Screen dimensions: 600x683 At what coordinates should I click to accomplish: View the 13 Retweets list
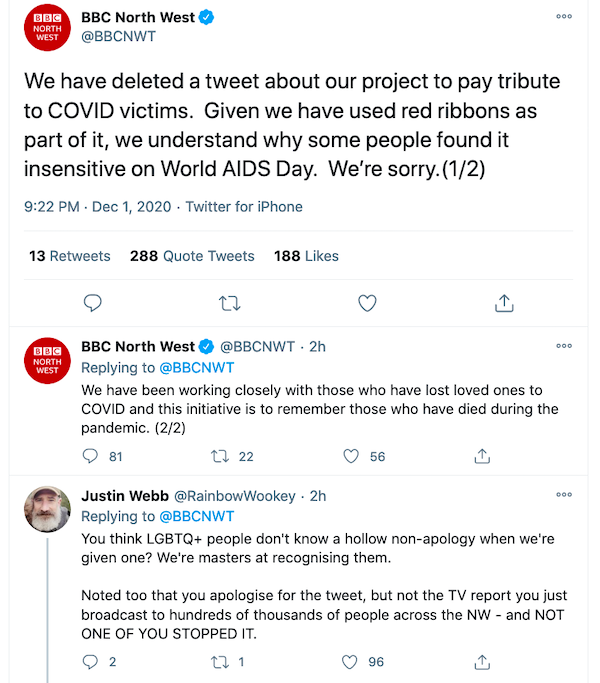tap(70, 256)
